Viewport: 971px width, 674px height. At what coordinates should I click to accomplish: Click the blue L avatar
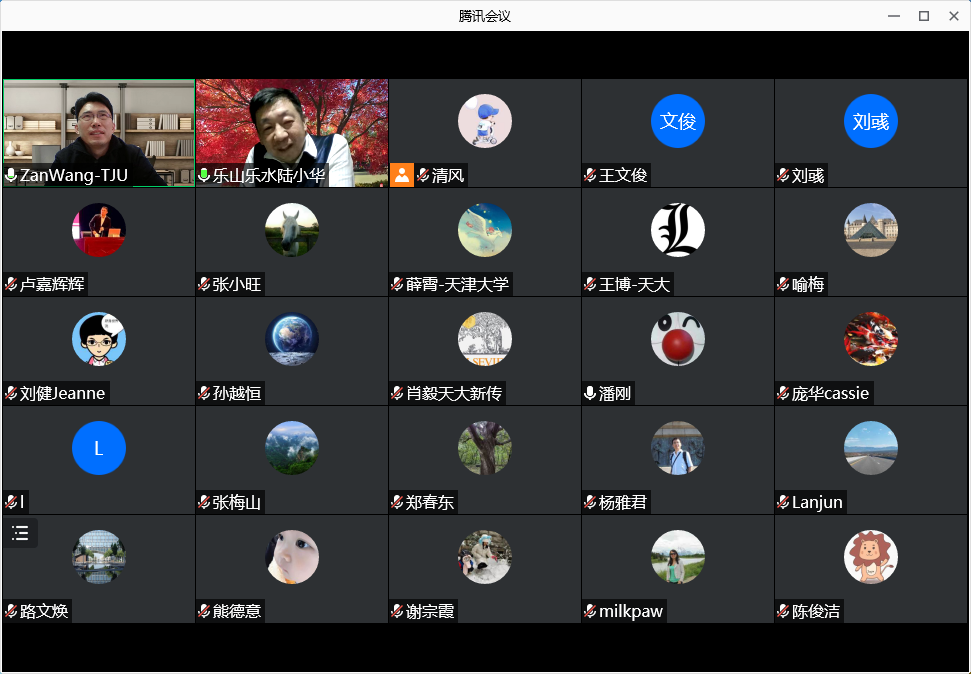(98, 448)
